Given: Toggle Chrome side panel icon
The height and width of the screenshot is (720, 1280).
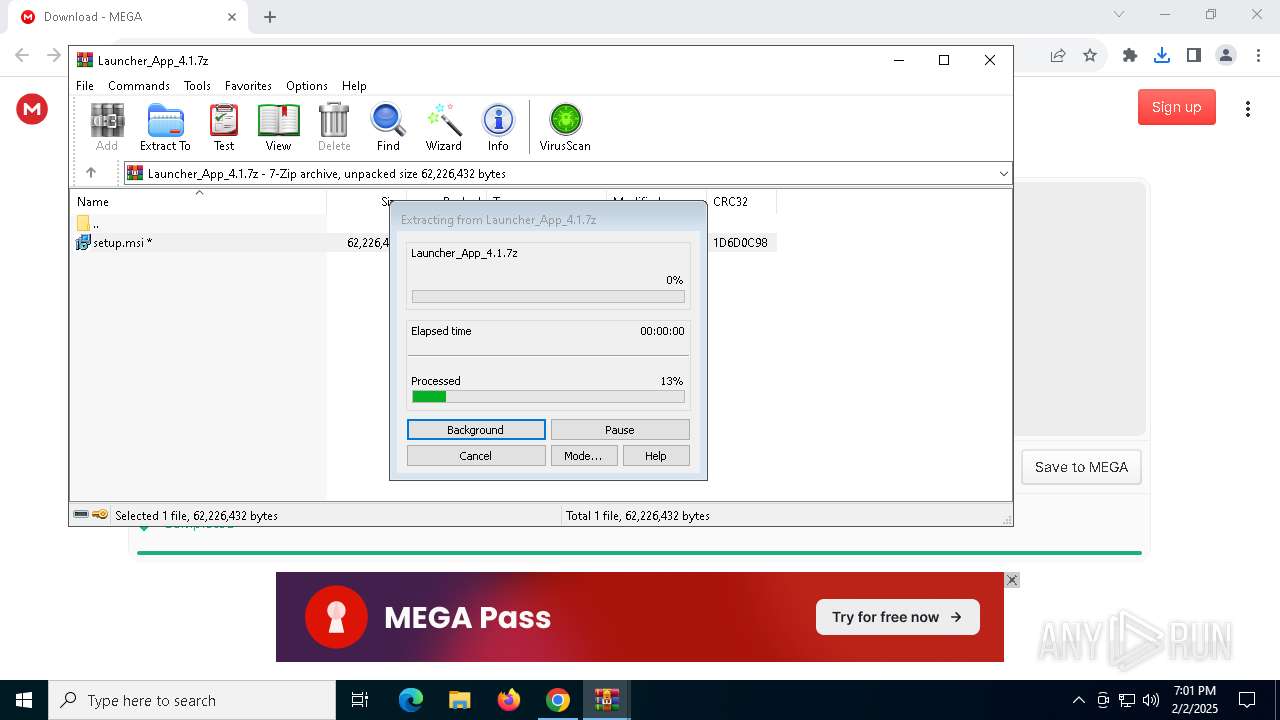Looking at the screenshot, I should pos(1194,56).
